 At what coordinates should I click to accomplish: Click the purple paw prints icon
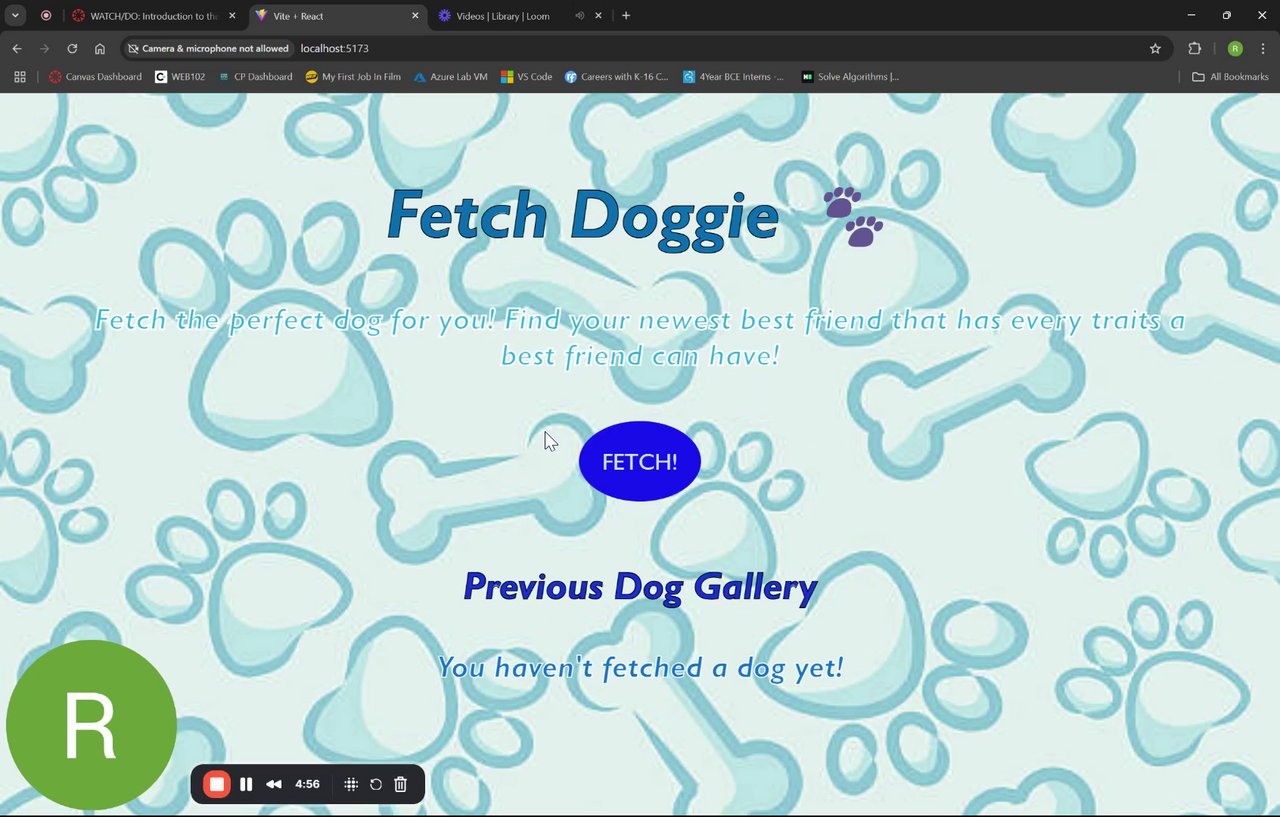(x=853, y=217)
